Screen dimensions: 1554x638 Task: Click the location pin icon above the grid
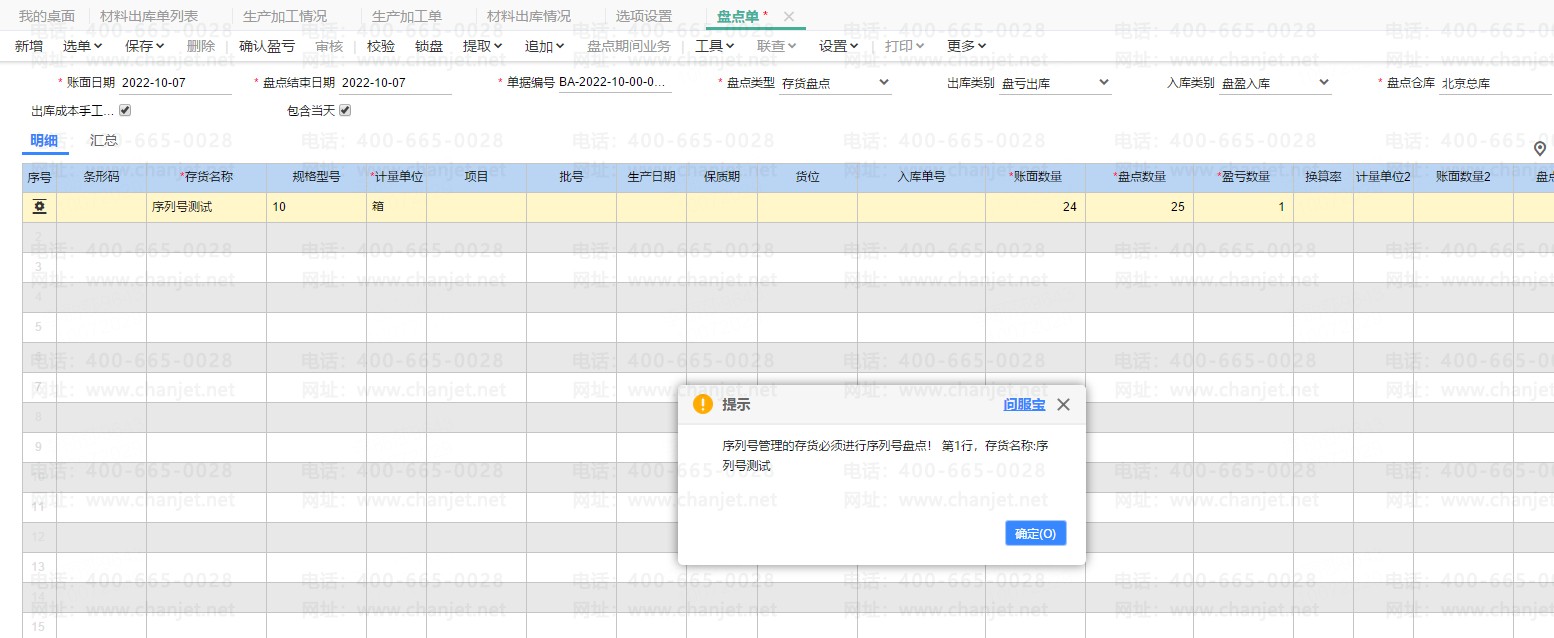click(1540, 148)
